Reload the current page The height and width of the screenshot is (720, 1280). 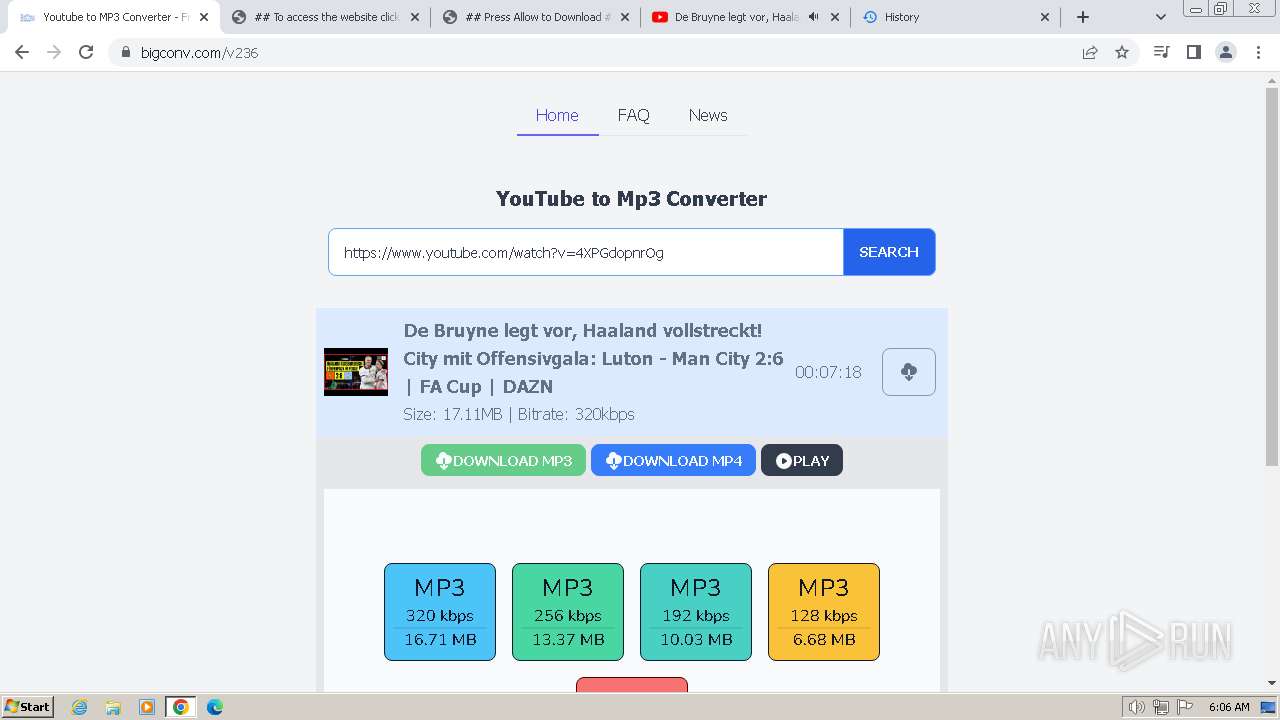point(86,52)
